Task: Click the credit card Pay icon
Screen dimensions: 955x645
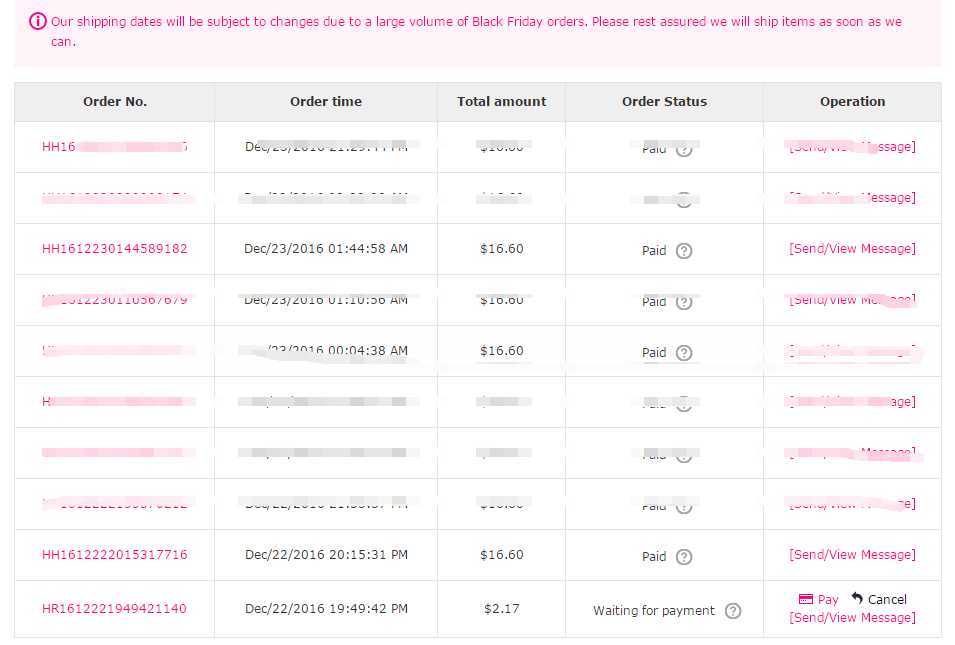Action: tap(805, 599)
